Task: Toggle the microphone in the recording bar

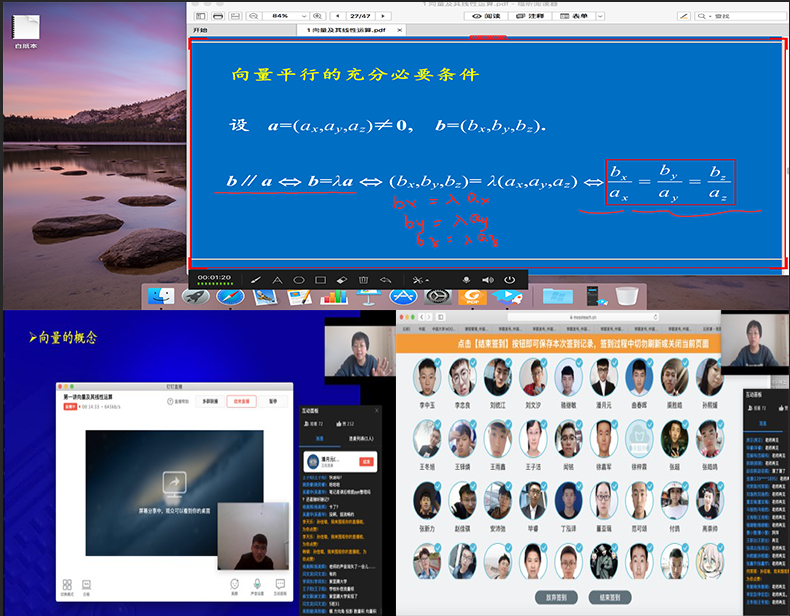Action: [466, 280]
